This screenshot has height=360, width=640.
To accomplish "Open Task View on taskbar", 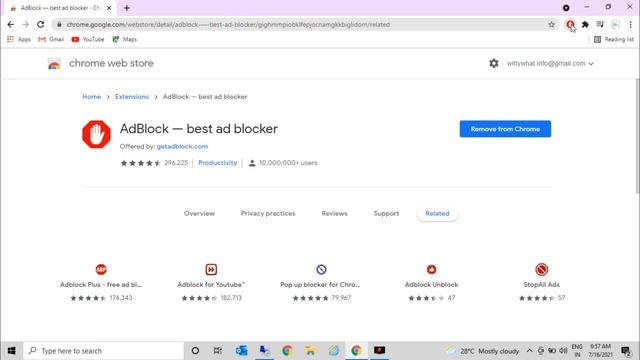I will point(218,351).
